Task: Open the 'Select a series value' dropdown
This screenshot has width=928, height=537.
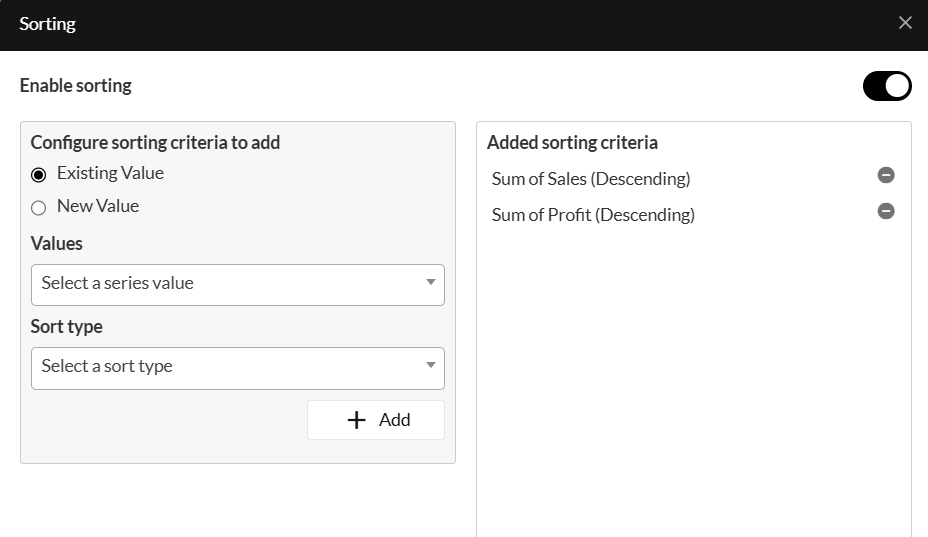Action: pos(237,284)
